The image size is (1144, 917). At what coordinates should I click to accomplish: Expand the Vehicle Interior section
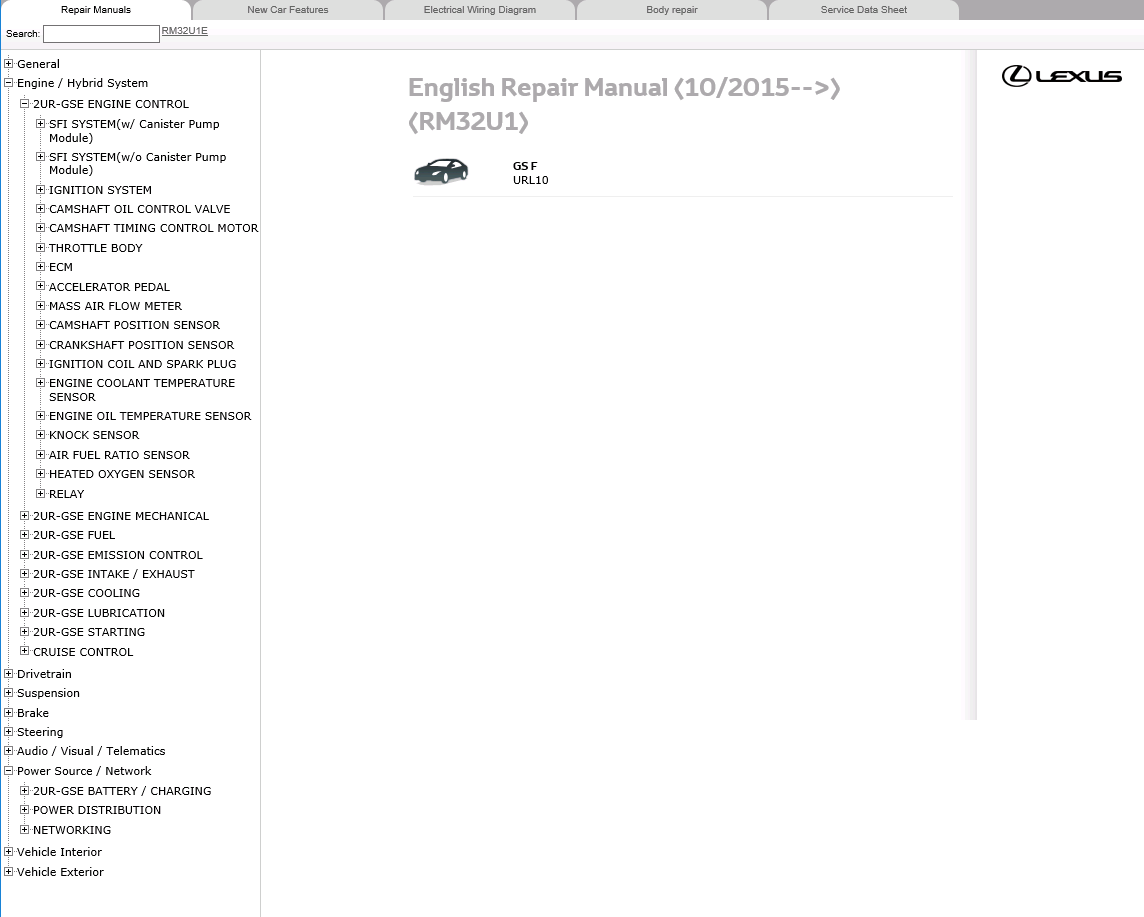9,851
